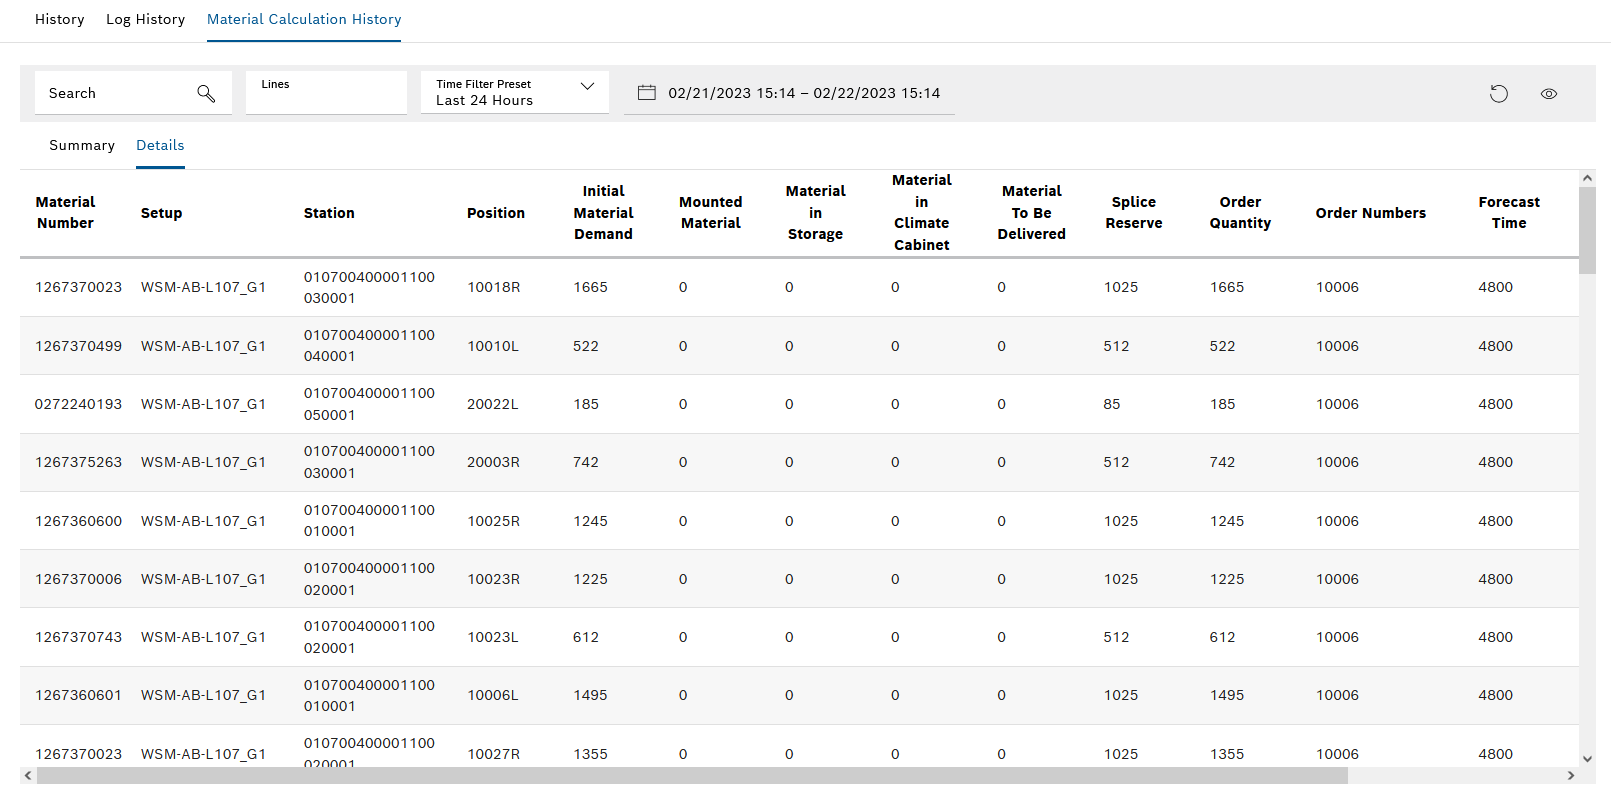Select material number 1267370499 cell
This screenshot has width=1611, height=796.
tap(79, 346)
